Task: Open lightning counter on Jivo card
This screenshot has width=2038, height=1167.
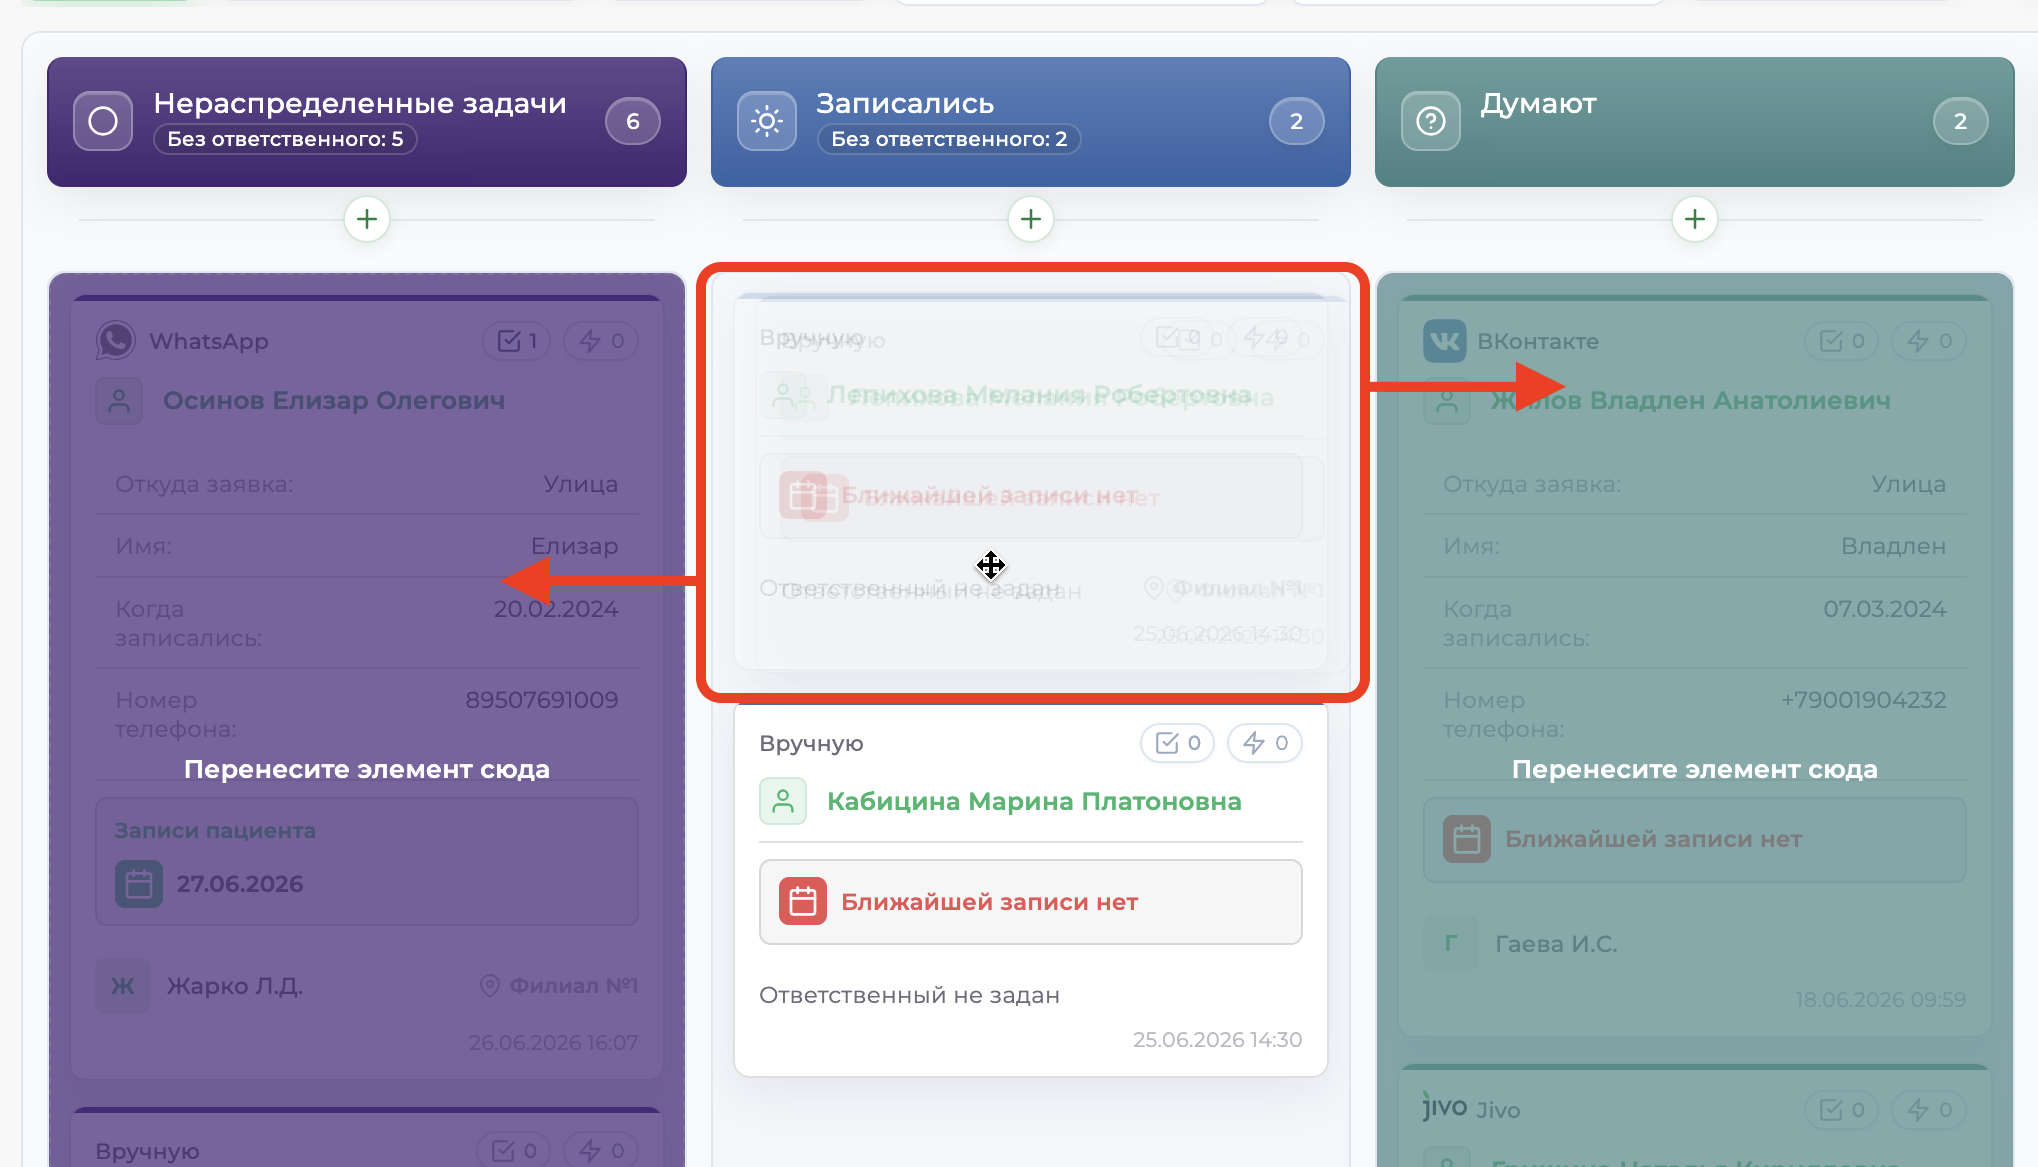Action: point(1929,1109)
